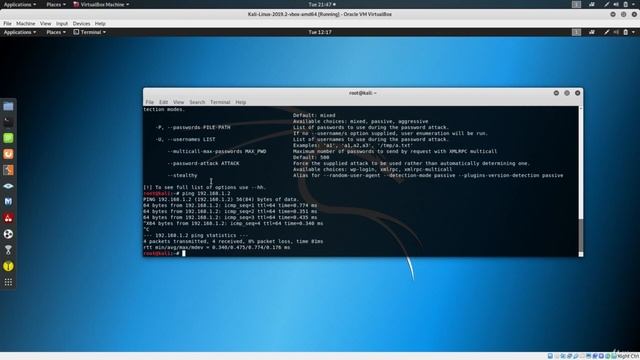
Task: Open terminal window Help menu
Action: pos(240,102)
